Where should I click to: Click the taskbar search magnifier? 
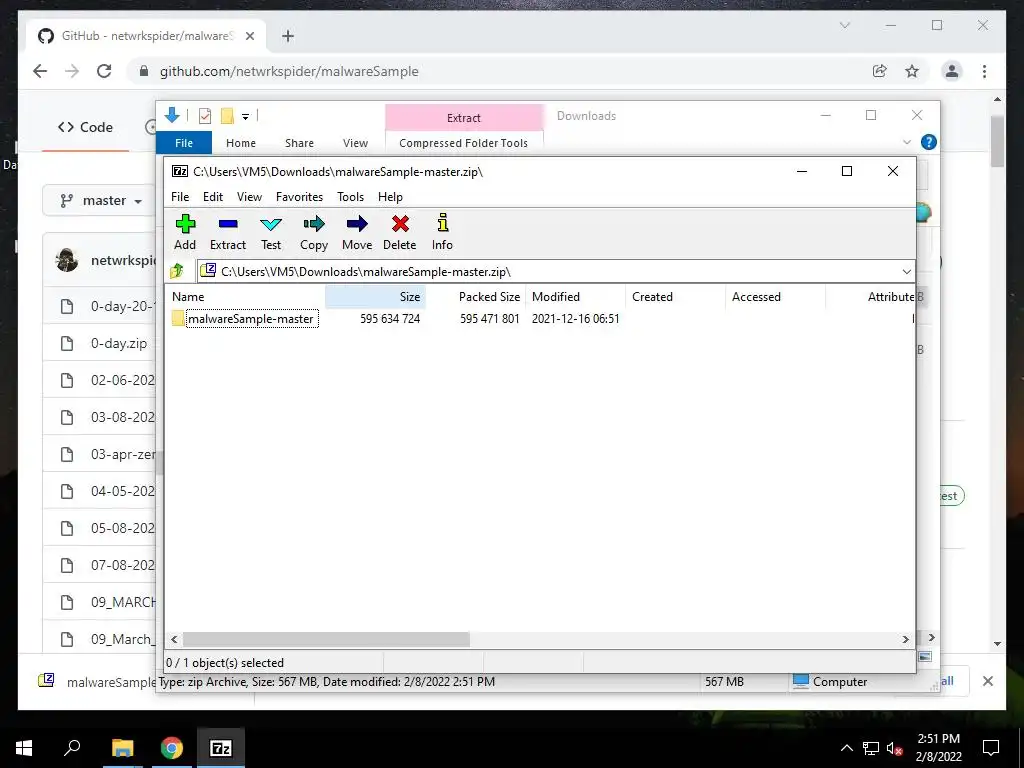point(72,748)
